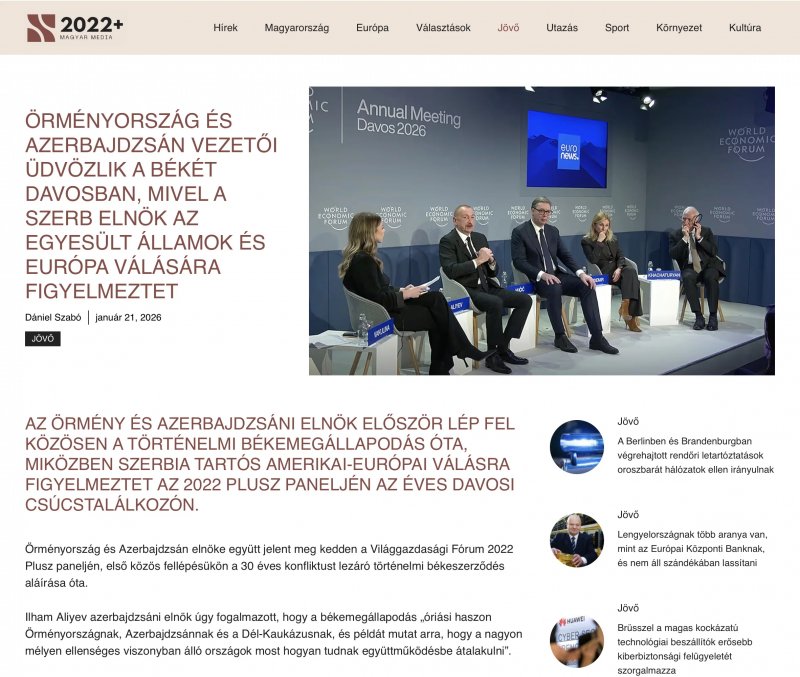Click the JÖVŐ category tag below the headline
The height and width of the screenshot is (677, 800).
44,340
